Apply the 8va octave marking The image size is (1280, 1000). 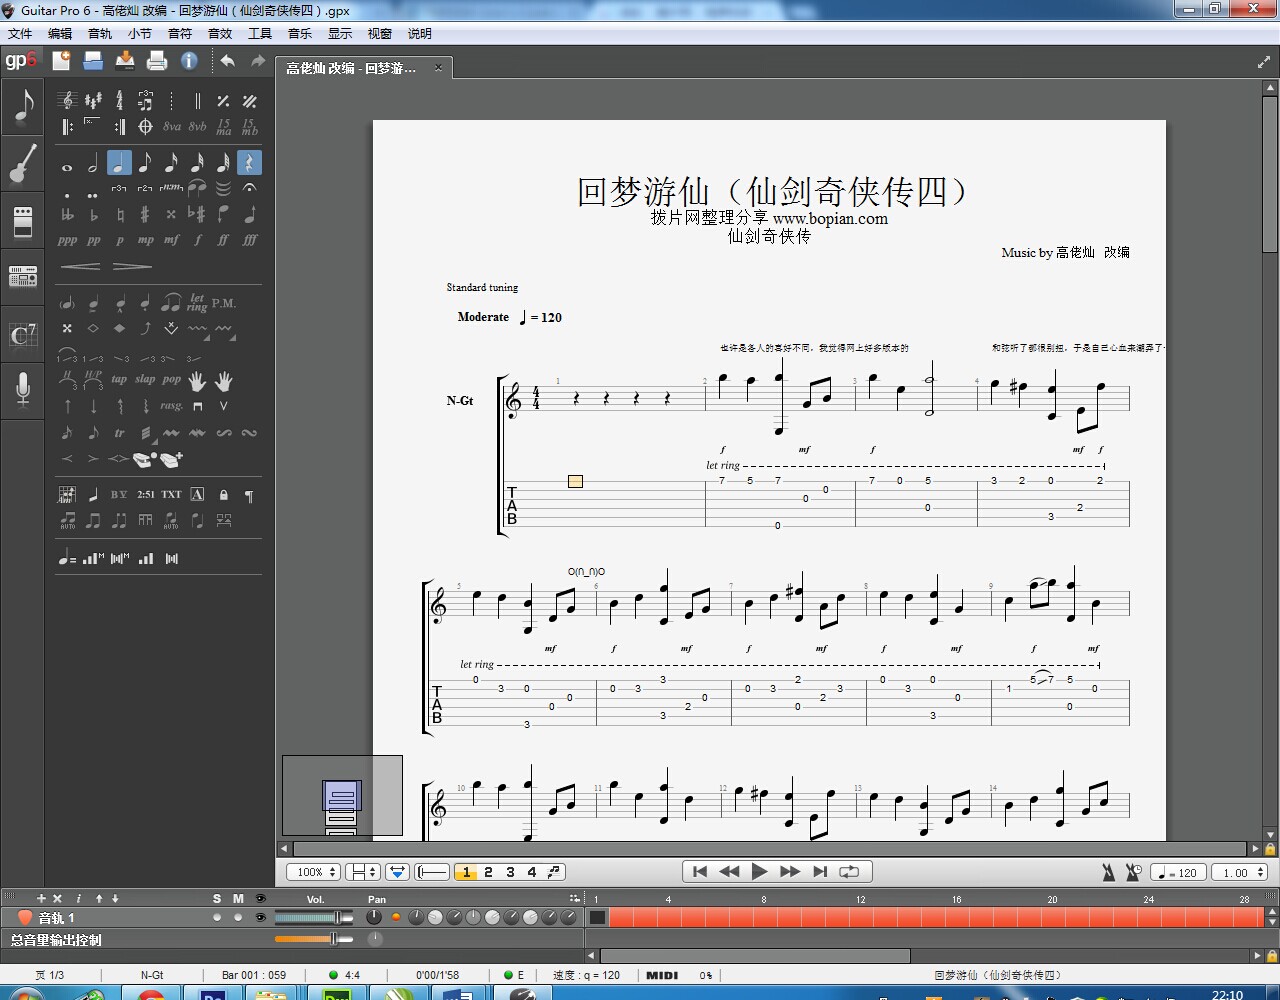172,127
